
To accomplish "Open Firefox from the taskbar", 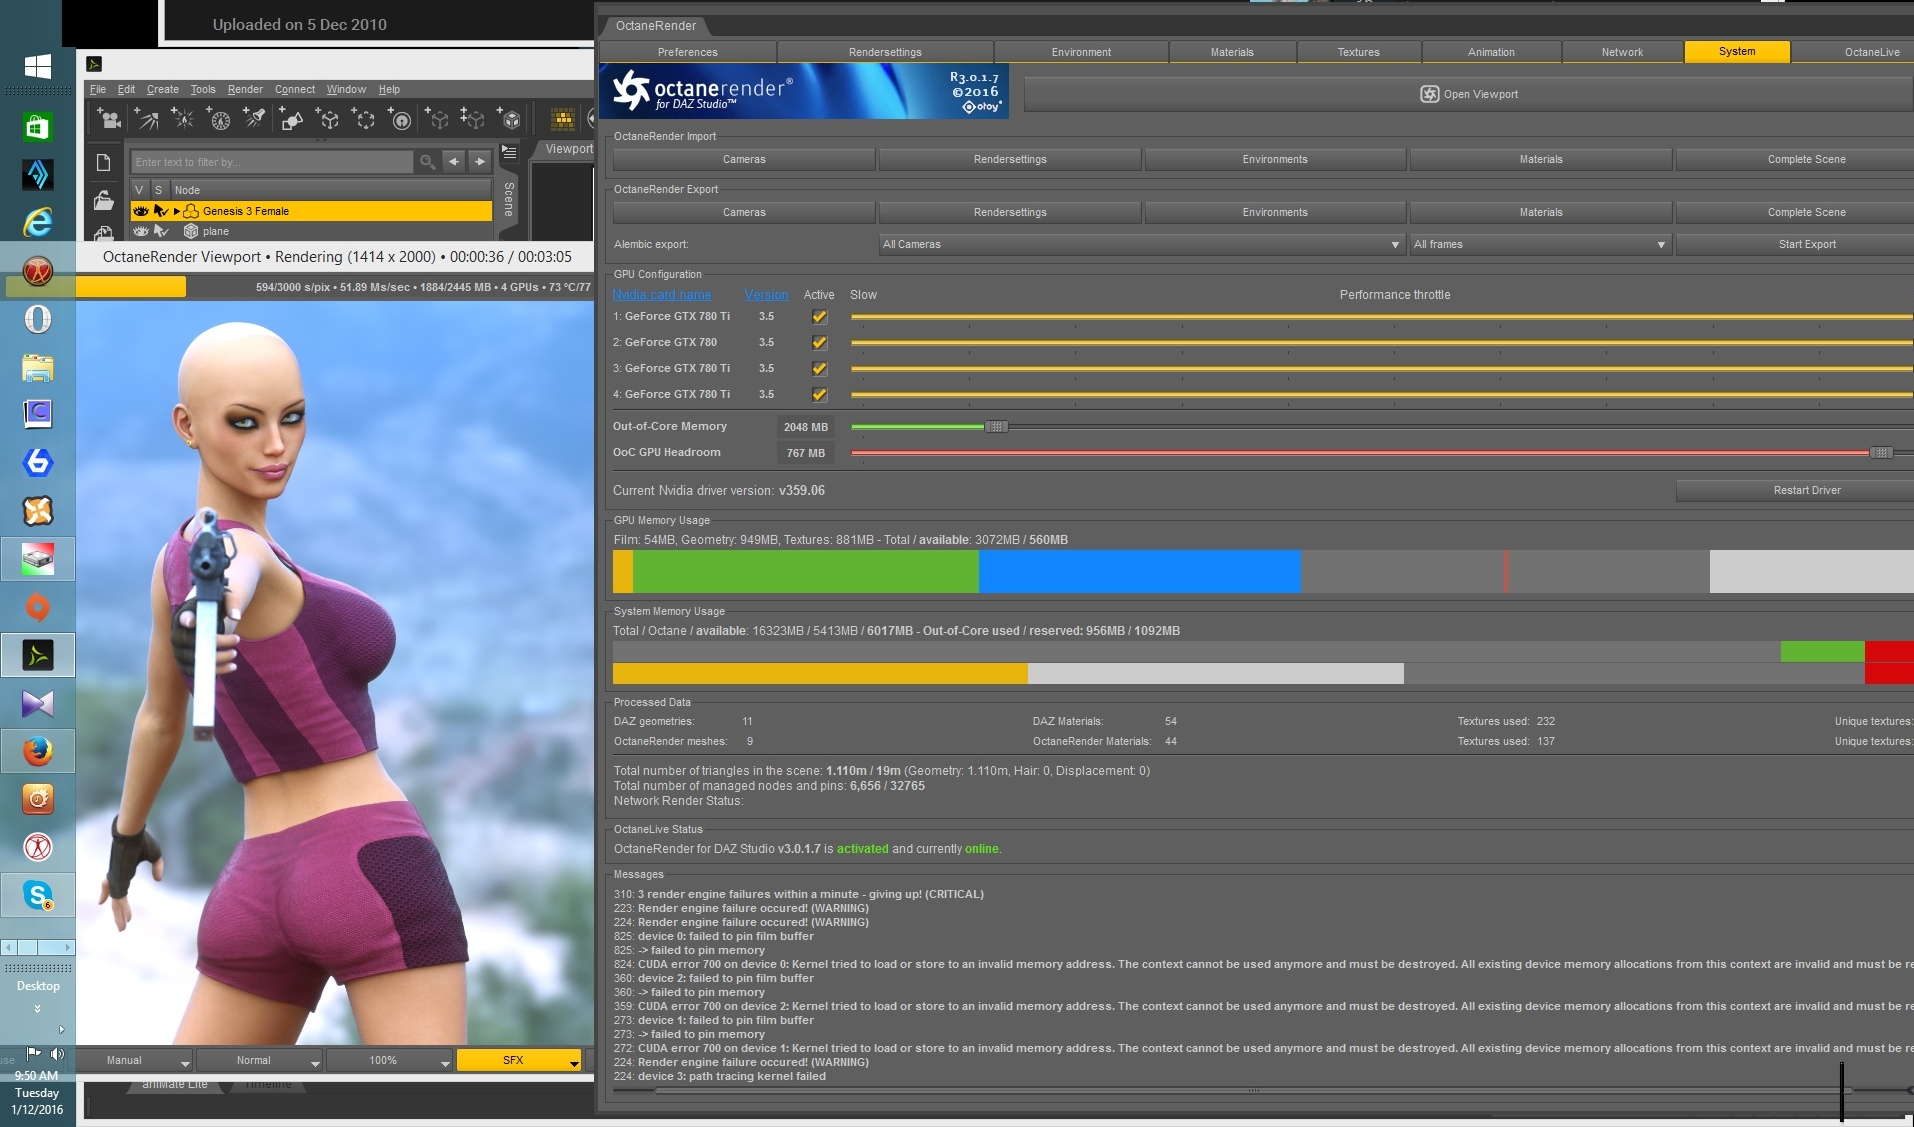I will tap(37, 751).
